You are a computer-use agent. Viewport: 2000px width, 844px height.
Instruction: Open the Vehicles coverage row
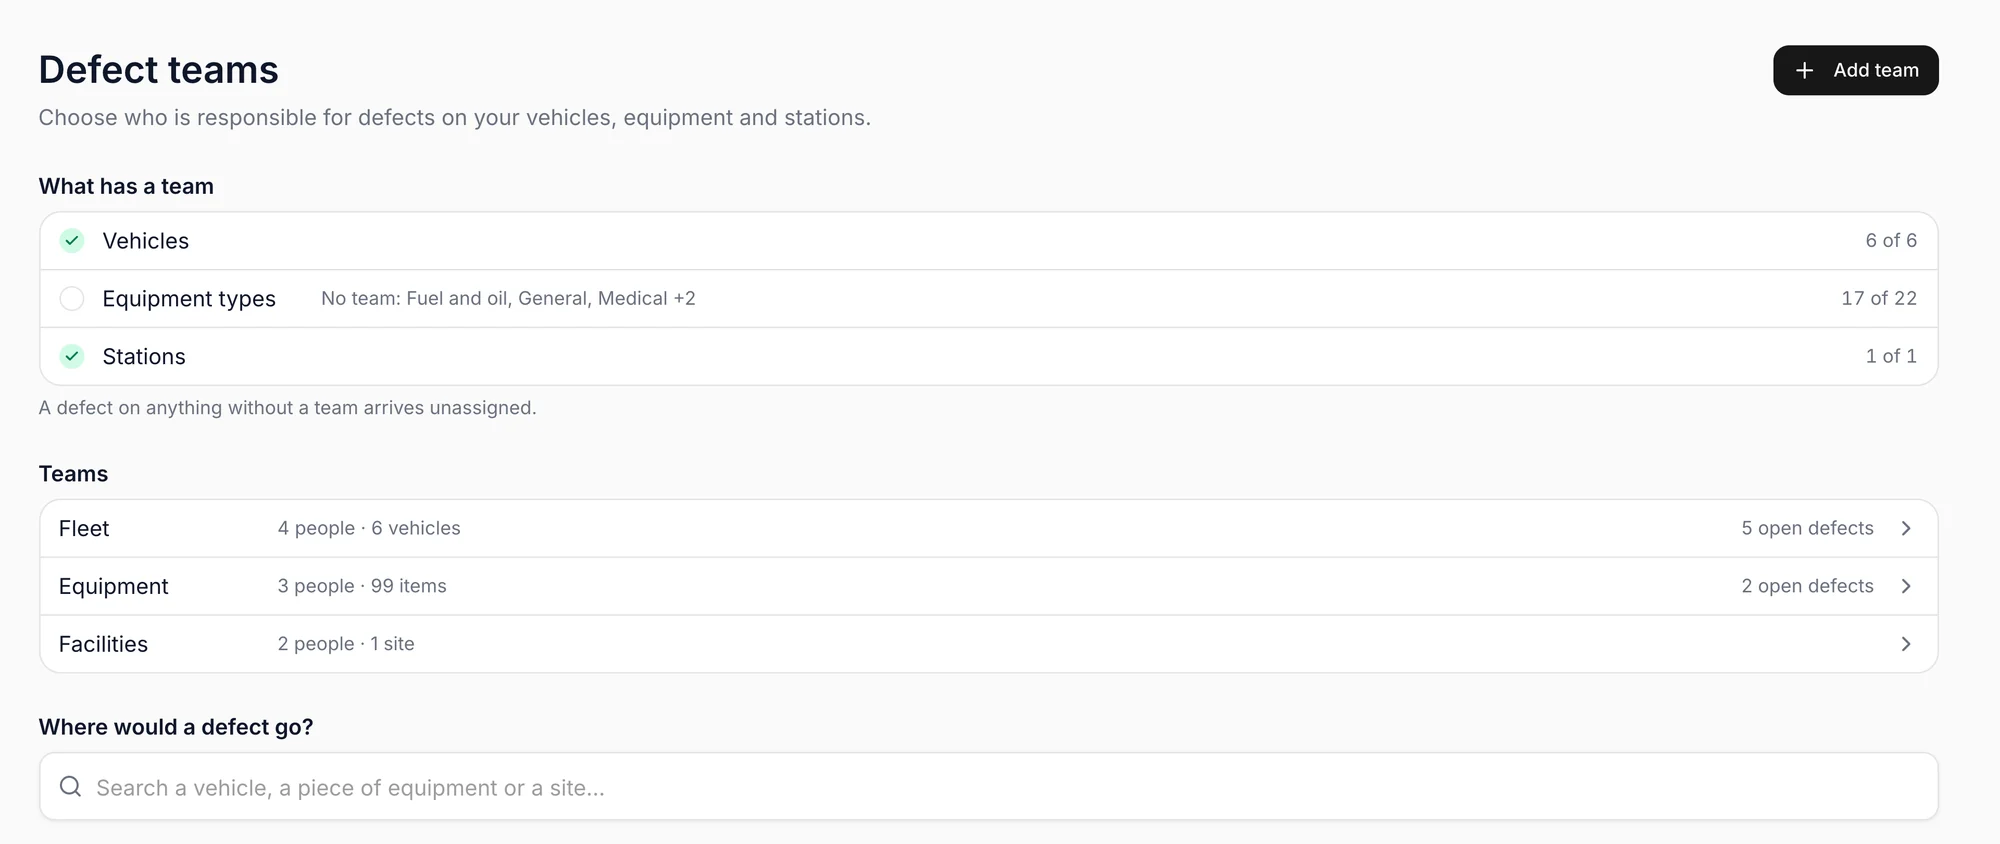pyautogui.click(x=988, y=241)
